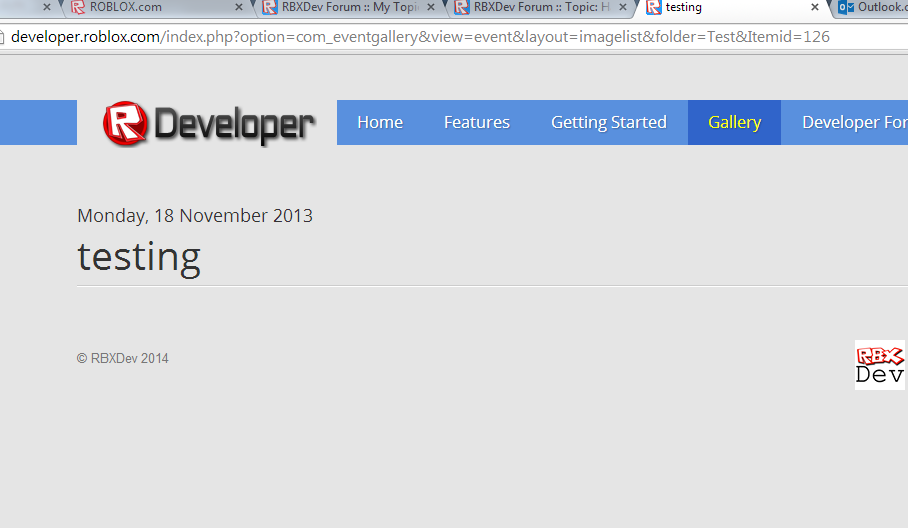Viewport: 908px width, 528px height.
Task: Open the Features menu item
Action: (477, 122)
